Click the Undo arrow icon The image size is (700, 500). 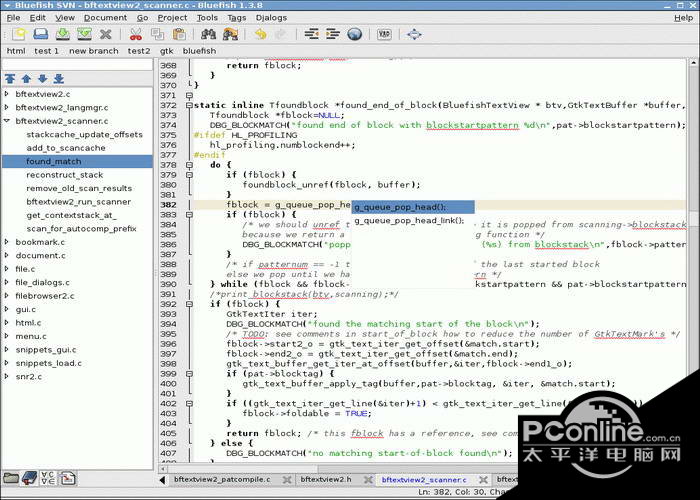pos(261,34)
